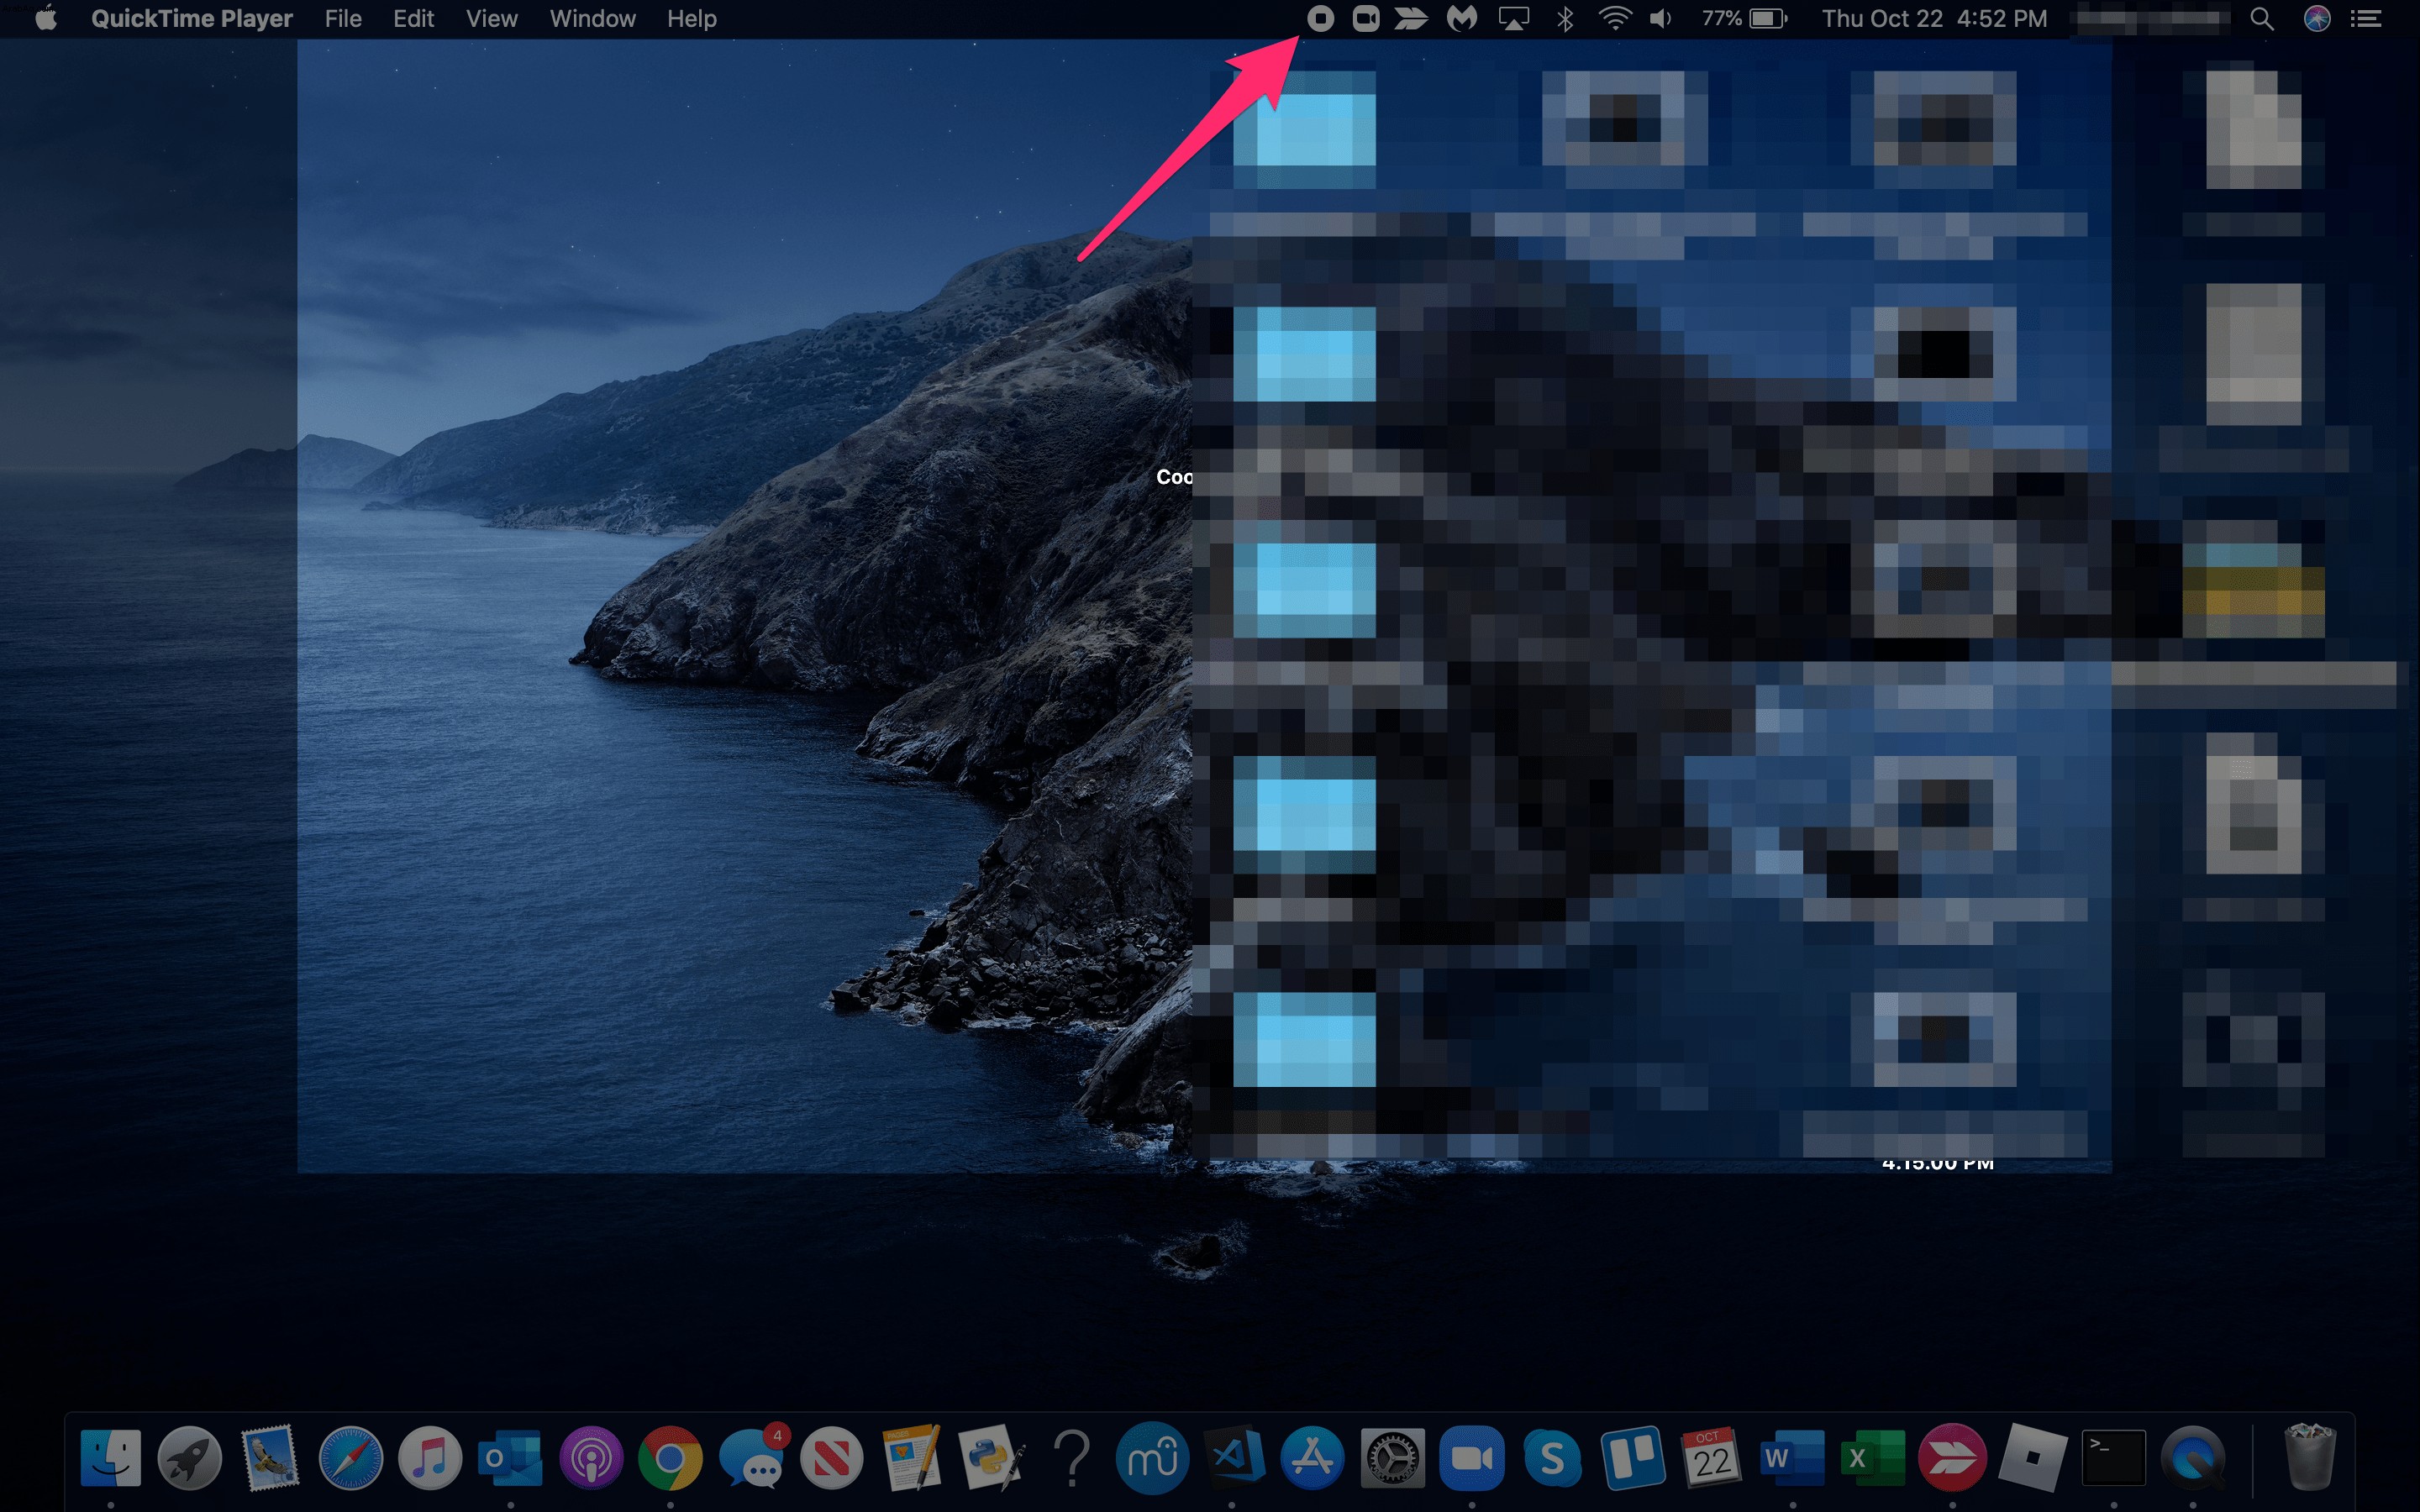
Task: Open the Music app in Dock
Action: click(430, 1457)
